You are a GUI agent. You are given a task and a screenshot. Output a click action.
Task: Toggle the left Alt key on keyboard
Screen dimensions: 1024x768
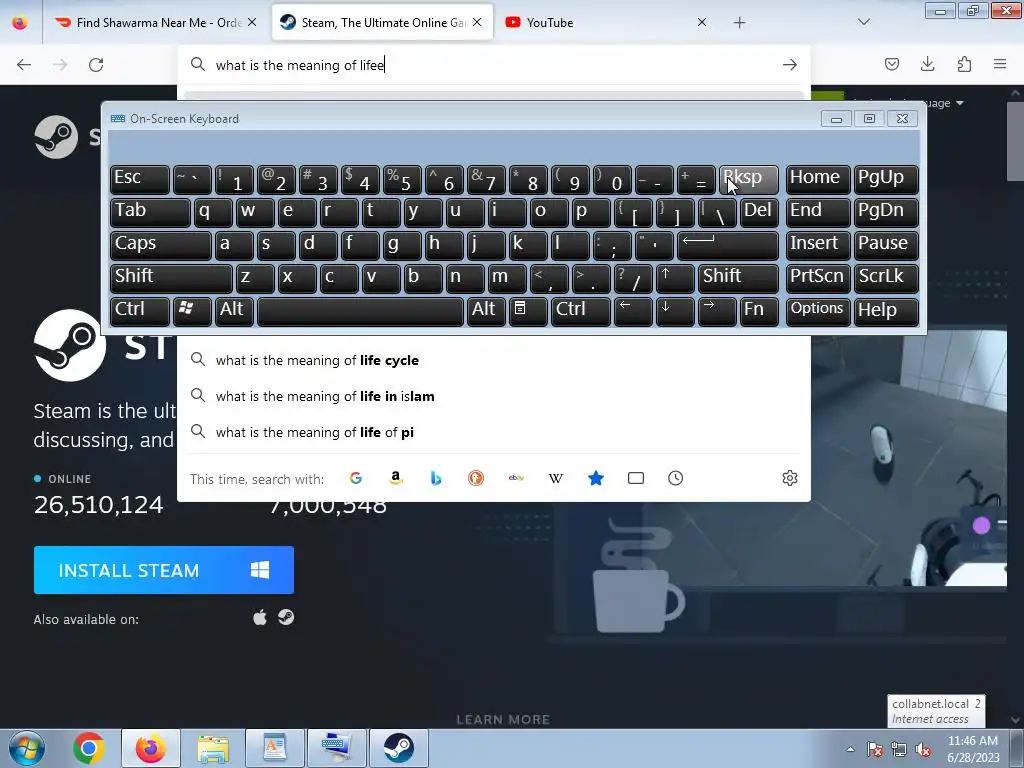click(x=234, y=312)
